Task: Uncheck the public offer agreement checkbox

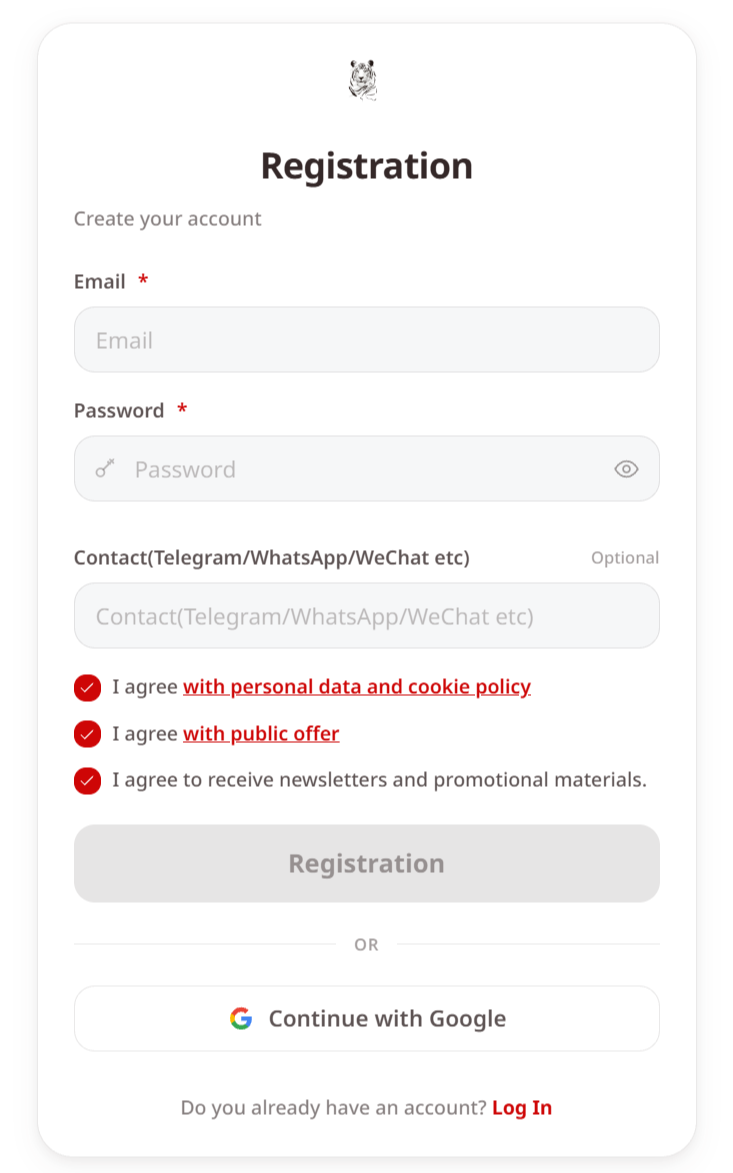Action: pyautogui.click(x=88, y=734)
